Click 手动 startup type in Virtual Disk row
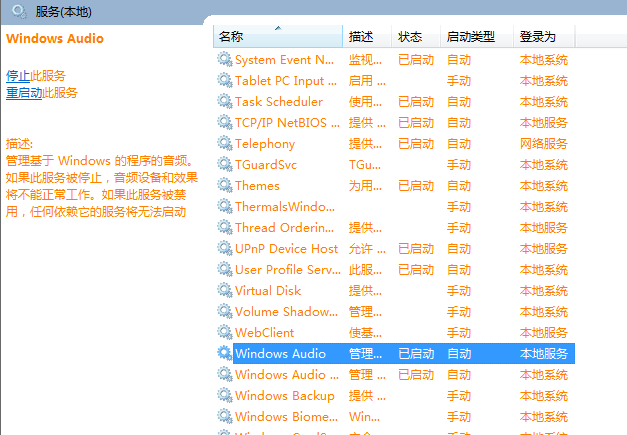 459,291
